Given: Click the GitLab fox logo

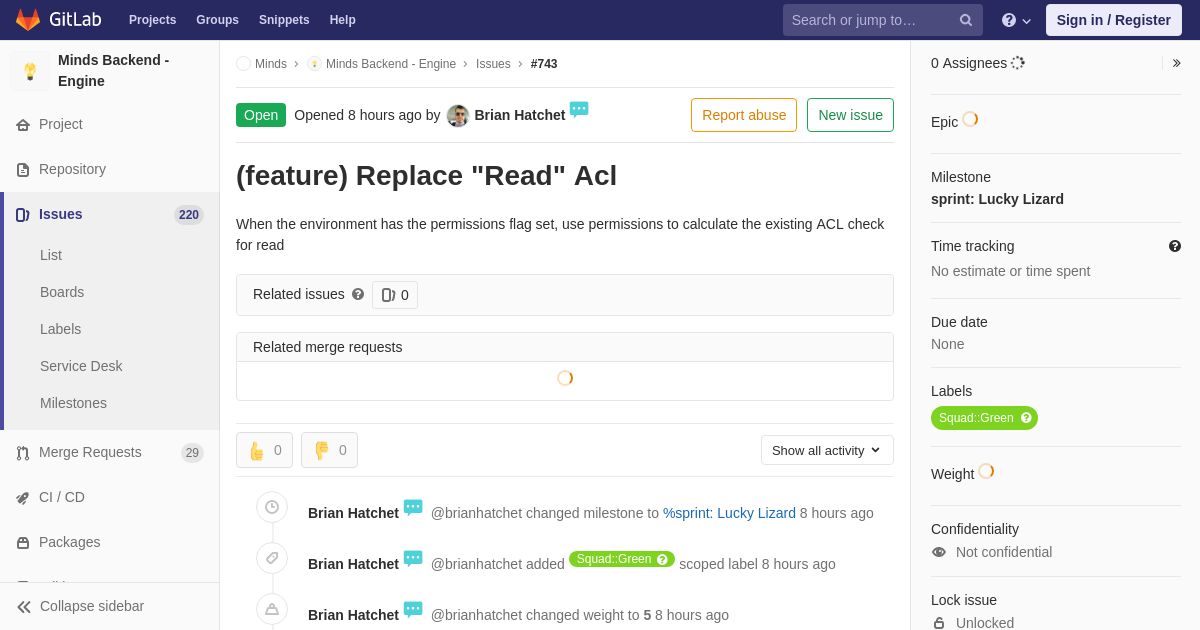Looking at the screenshot, I should pyautogui.click(x=28, y=20).
